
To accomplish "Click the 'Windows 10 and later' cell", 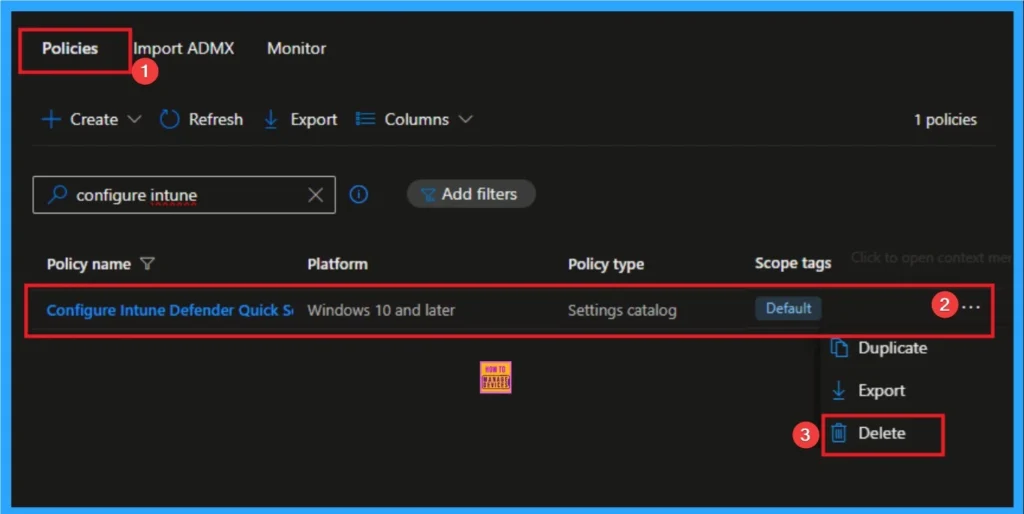I will tap(381, 310).
